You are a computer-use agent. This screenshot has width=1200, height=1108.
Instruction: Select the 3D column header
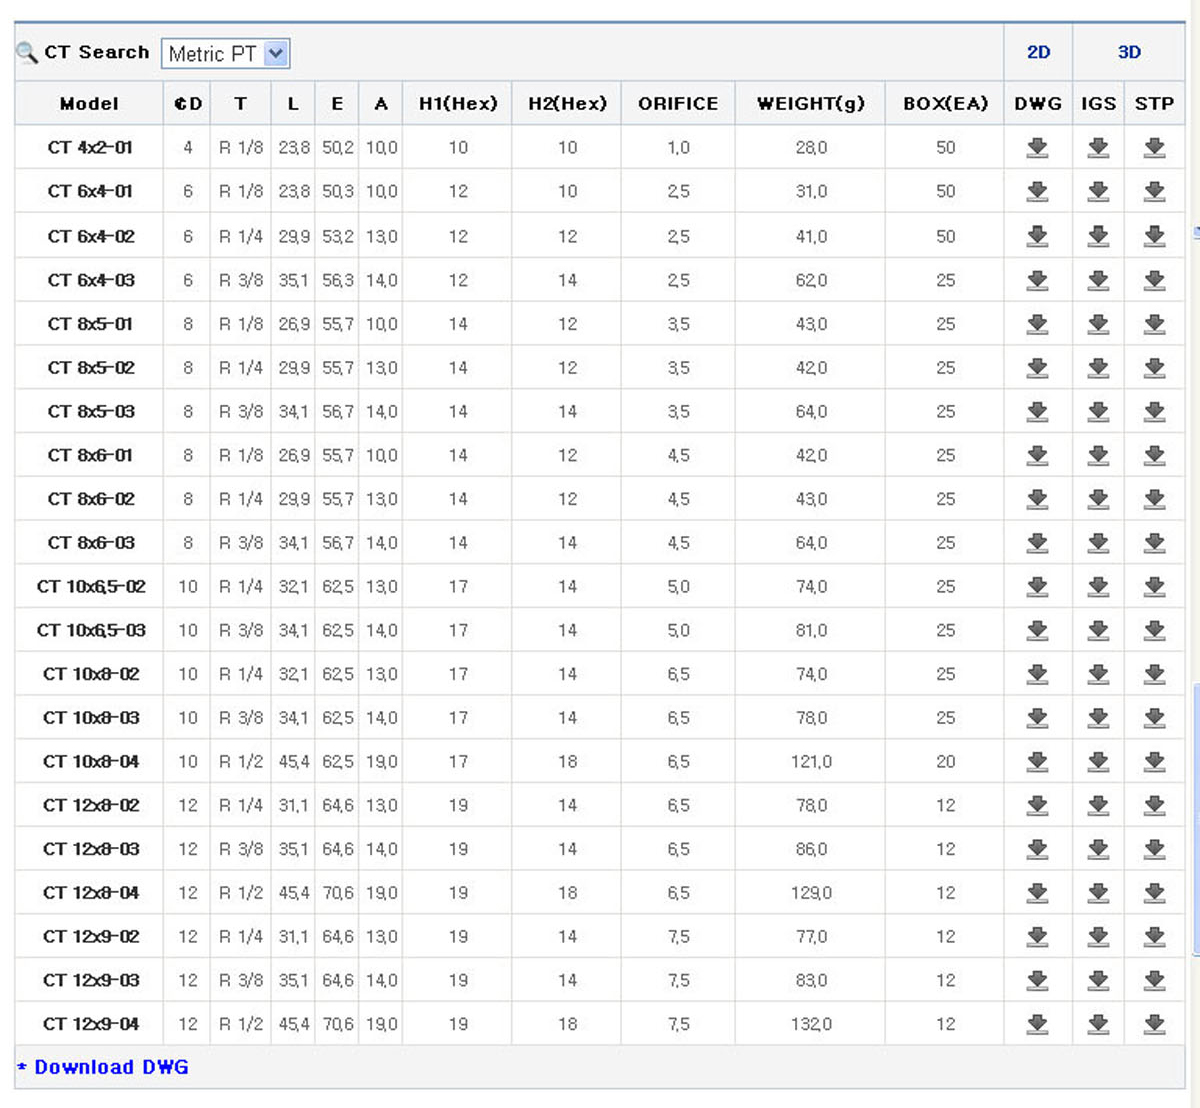pyautogui.click(x=1129, y=52)
